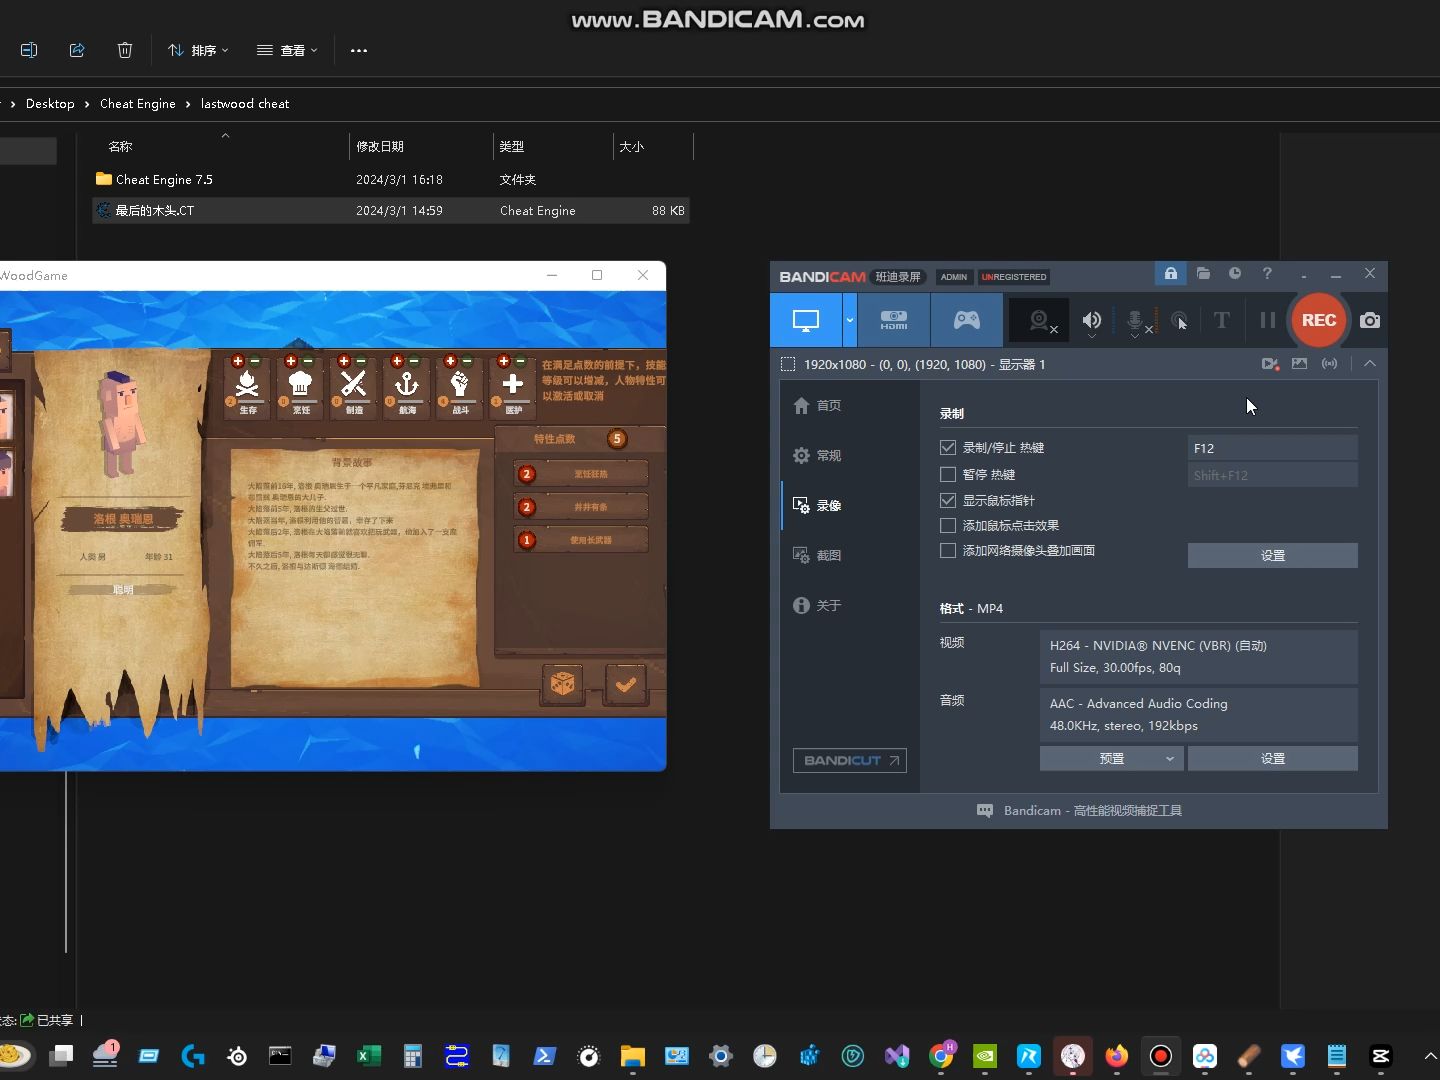The width and height of the screenshot is (1440, 1080).
Task: Increase the 航海 skill with plus
Action: point(397,361)
